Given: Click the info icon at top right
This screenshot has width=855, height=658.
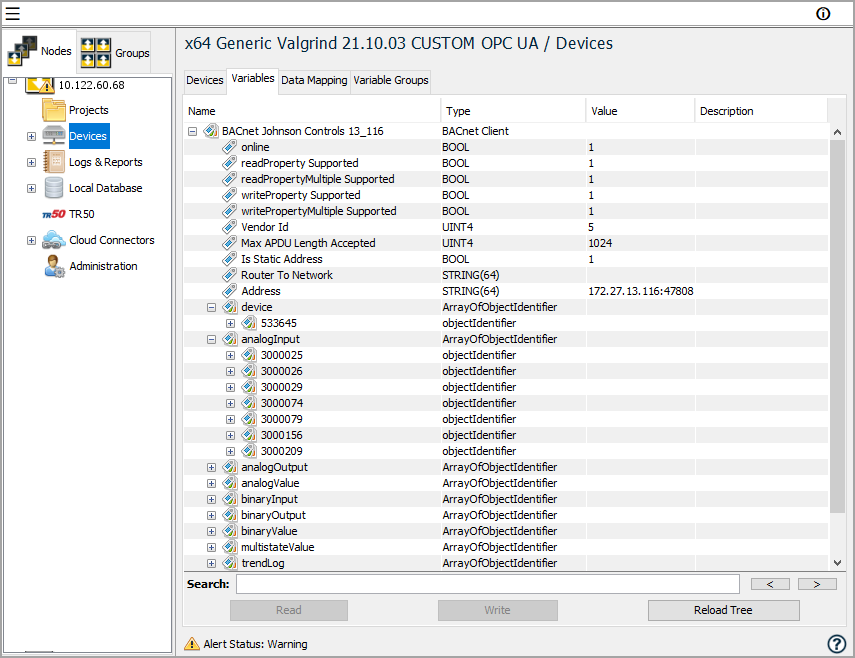Looking at the screenshot, I should (x=823, y=14).
